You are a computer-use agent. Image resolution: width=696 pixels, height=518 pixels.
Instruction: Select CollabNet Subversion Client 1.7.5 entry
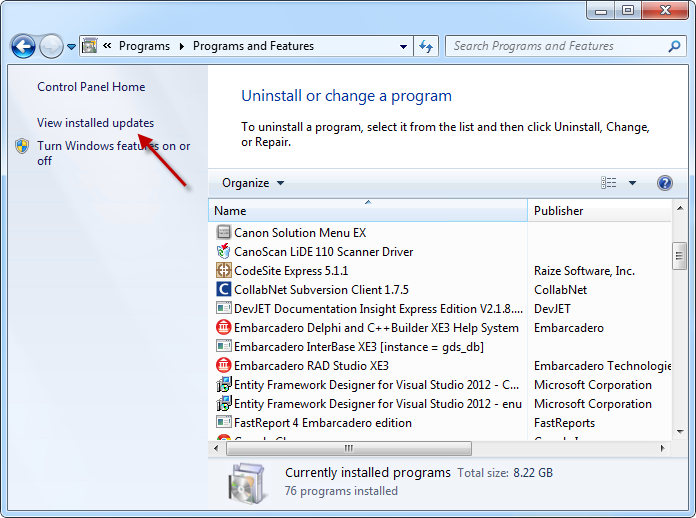pos(321,290)
